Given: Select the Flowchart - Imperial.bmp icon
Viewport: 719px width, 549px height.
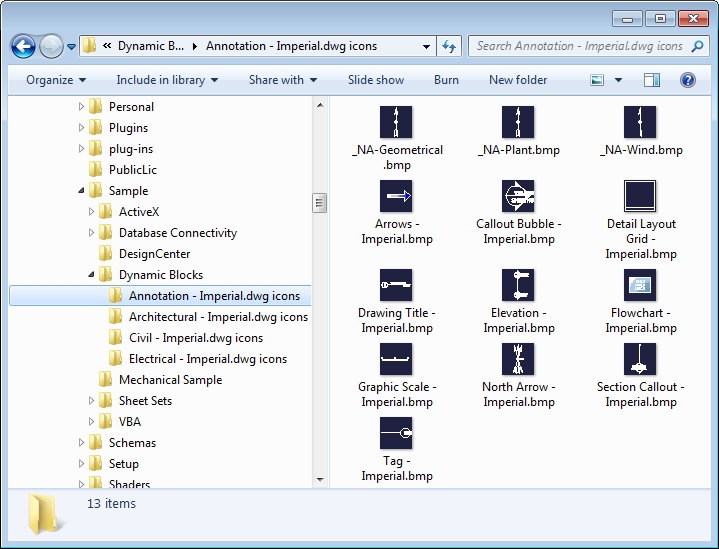Looking at the screenshot, I should (x=640, y=285).
